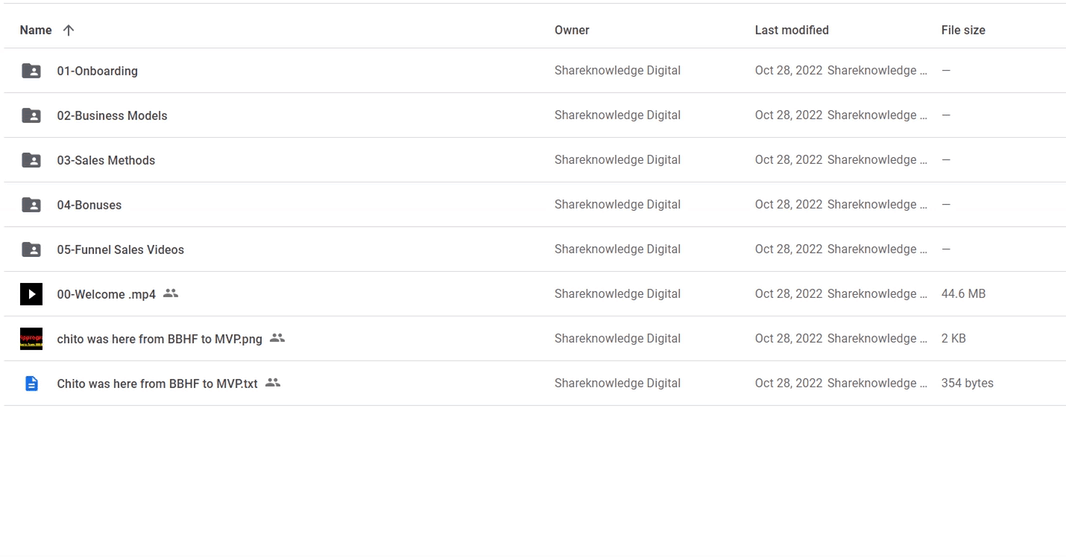Click the File size column header
Viewport: 1066px width, 557px height.
click(963, 30)
